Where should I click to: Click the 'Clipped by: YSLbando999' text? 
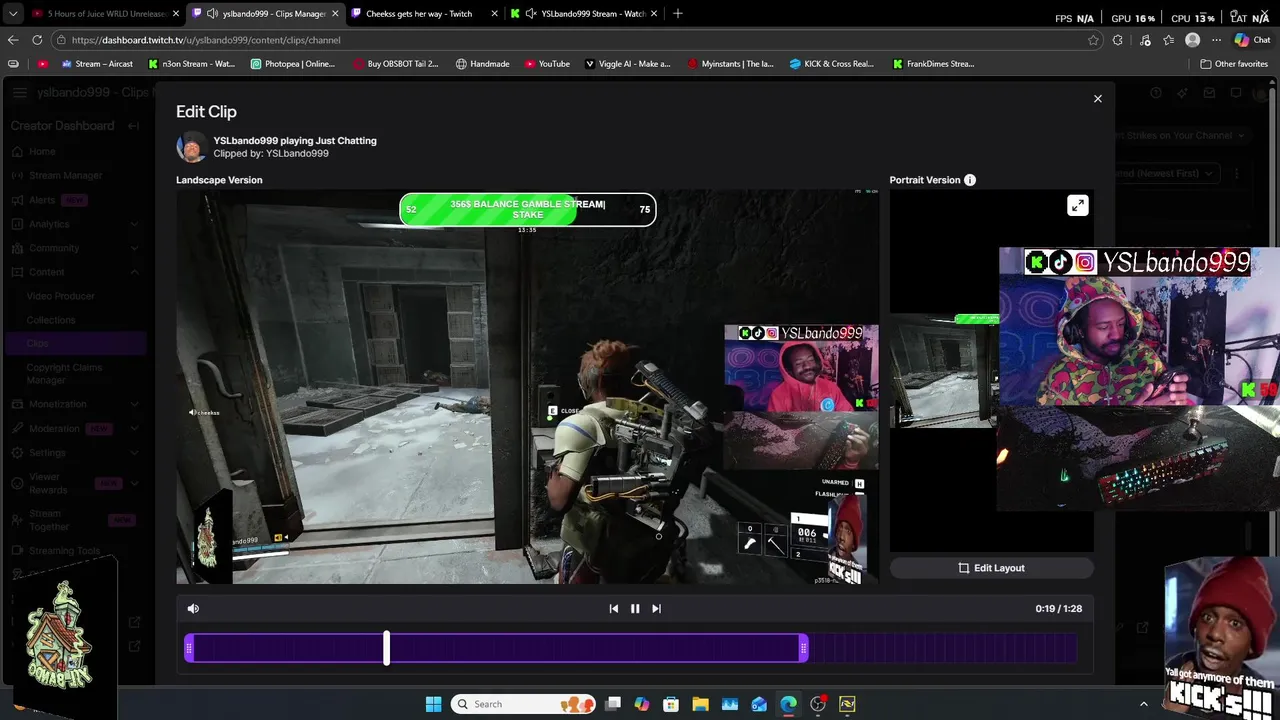click(270, 153)
